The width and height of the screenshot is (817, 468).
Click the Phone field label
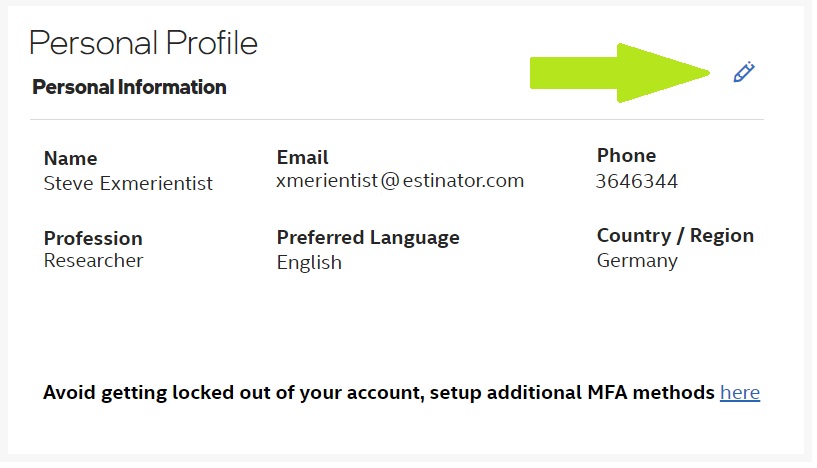tap(626, 155)
